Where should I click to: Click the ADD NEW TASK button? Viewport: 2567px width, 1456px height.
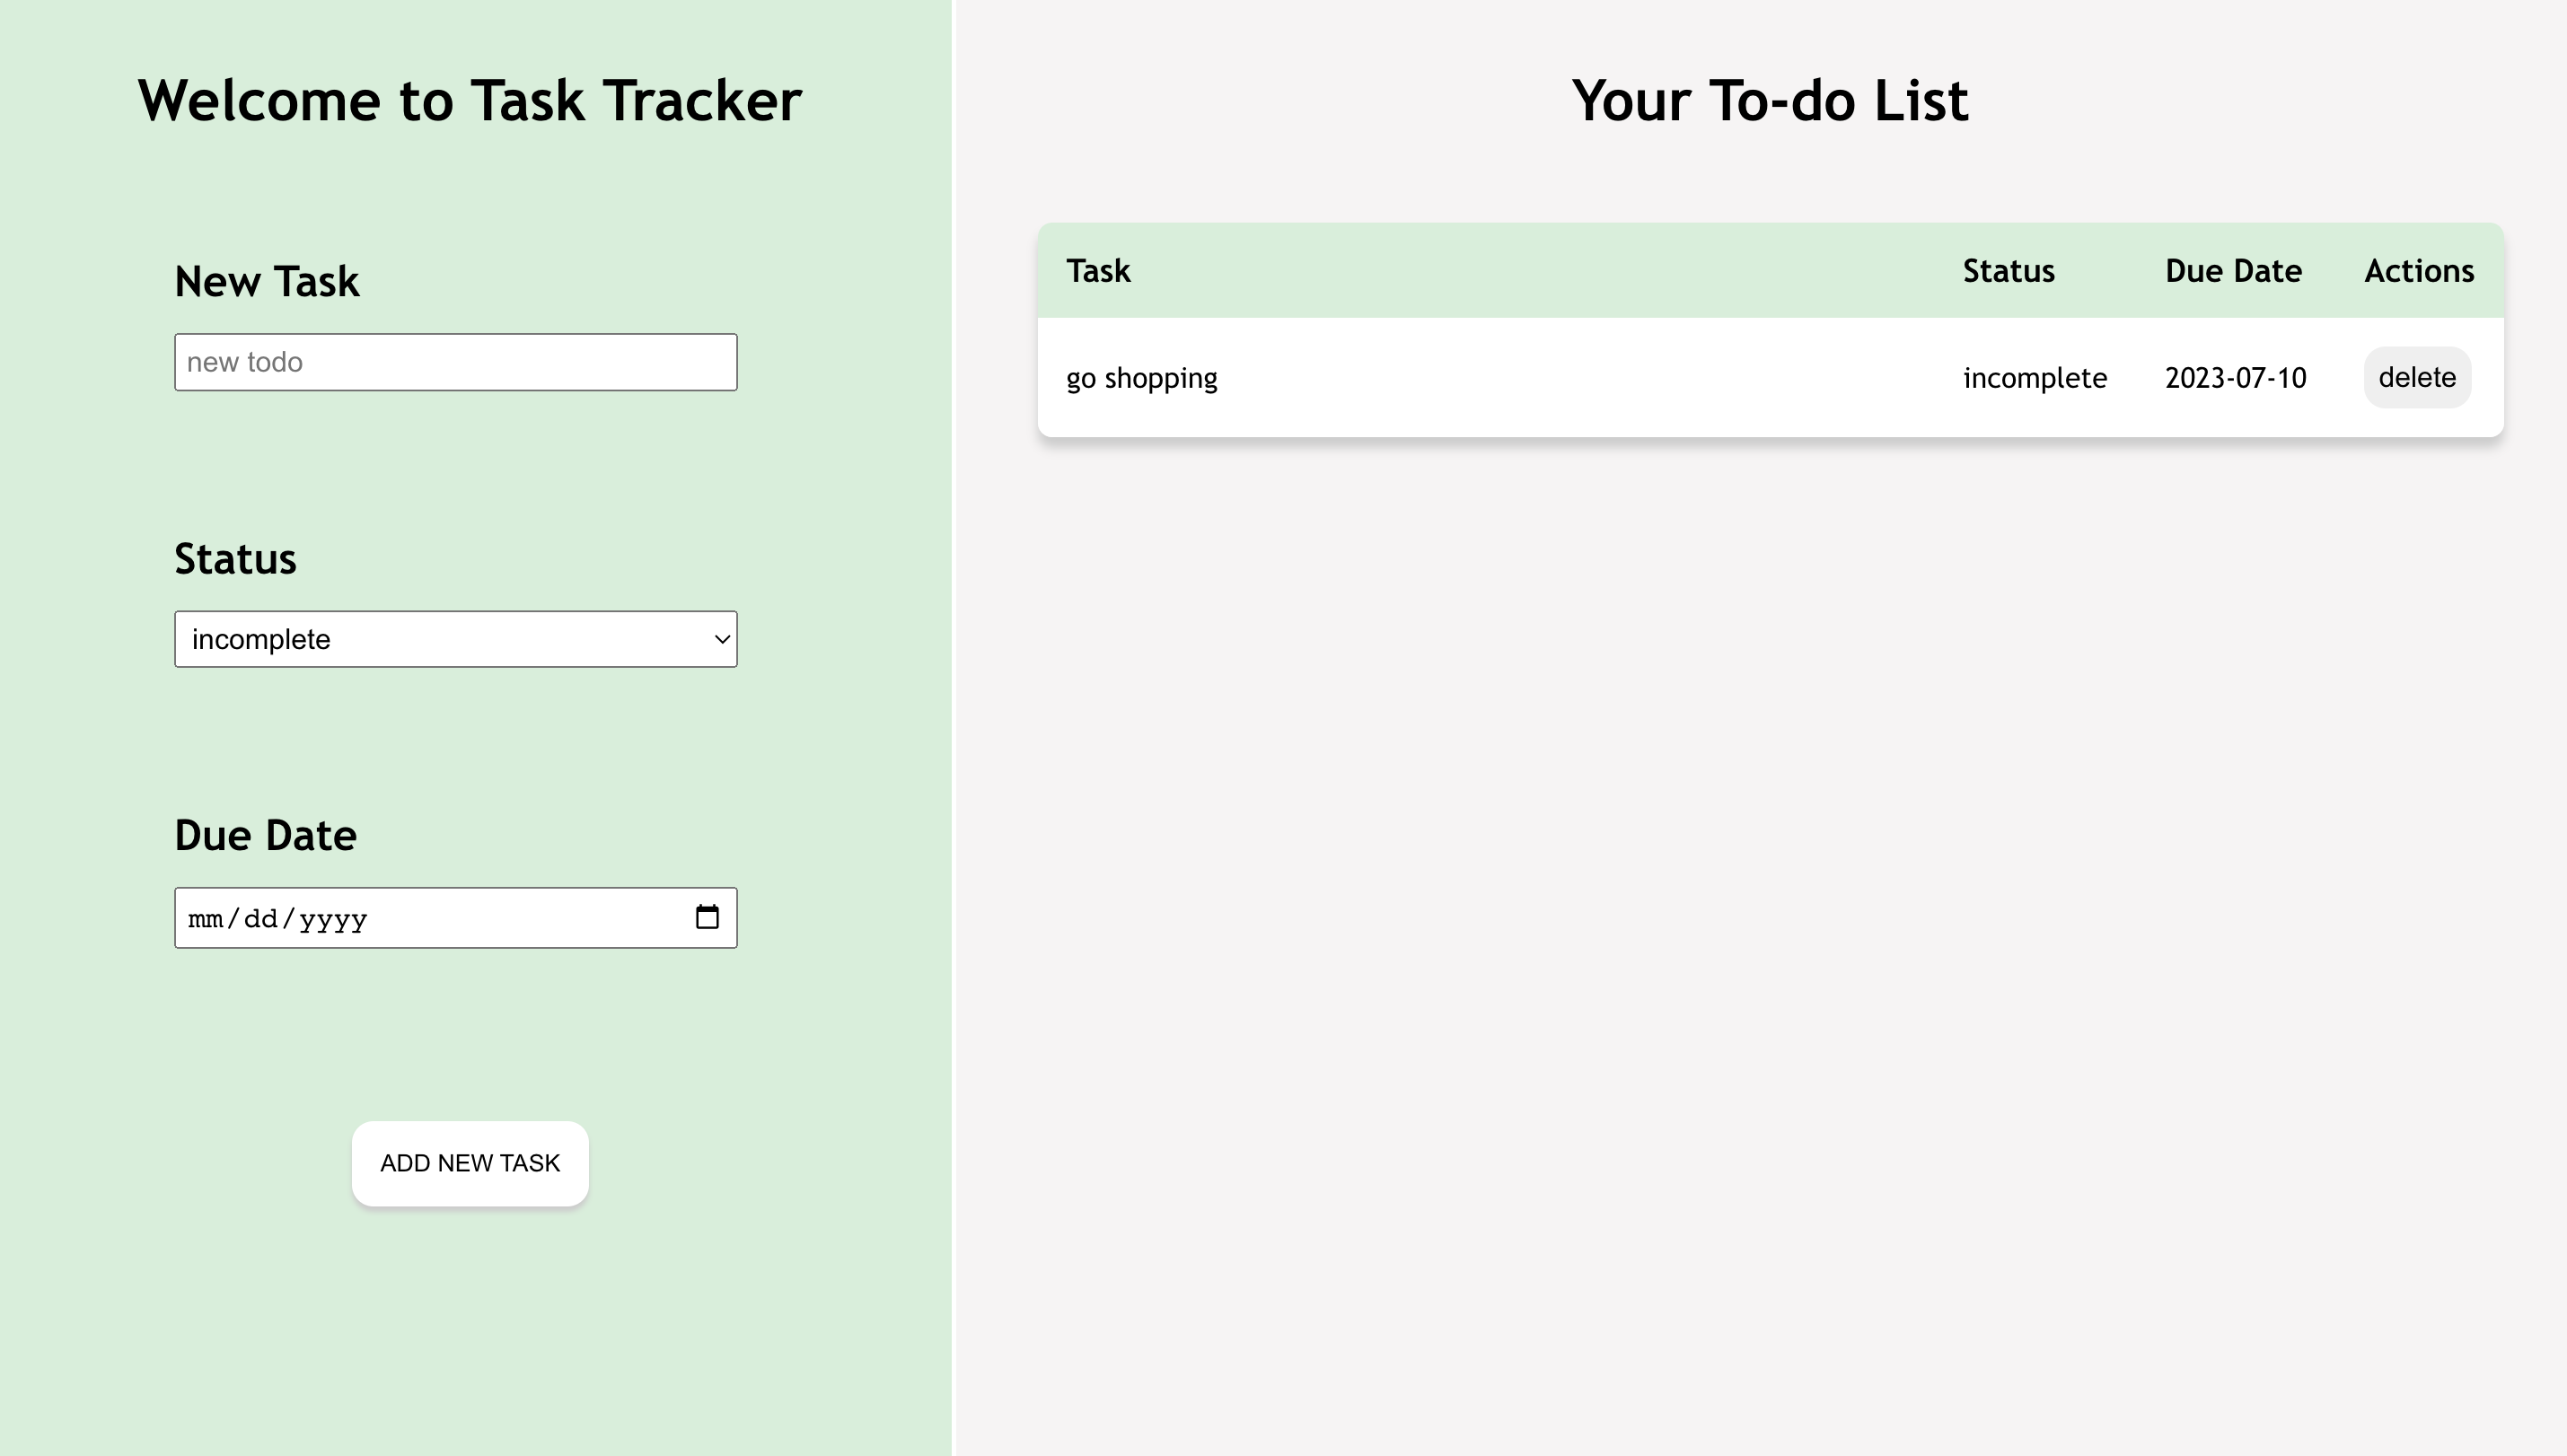point(469,1163)
